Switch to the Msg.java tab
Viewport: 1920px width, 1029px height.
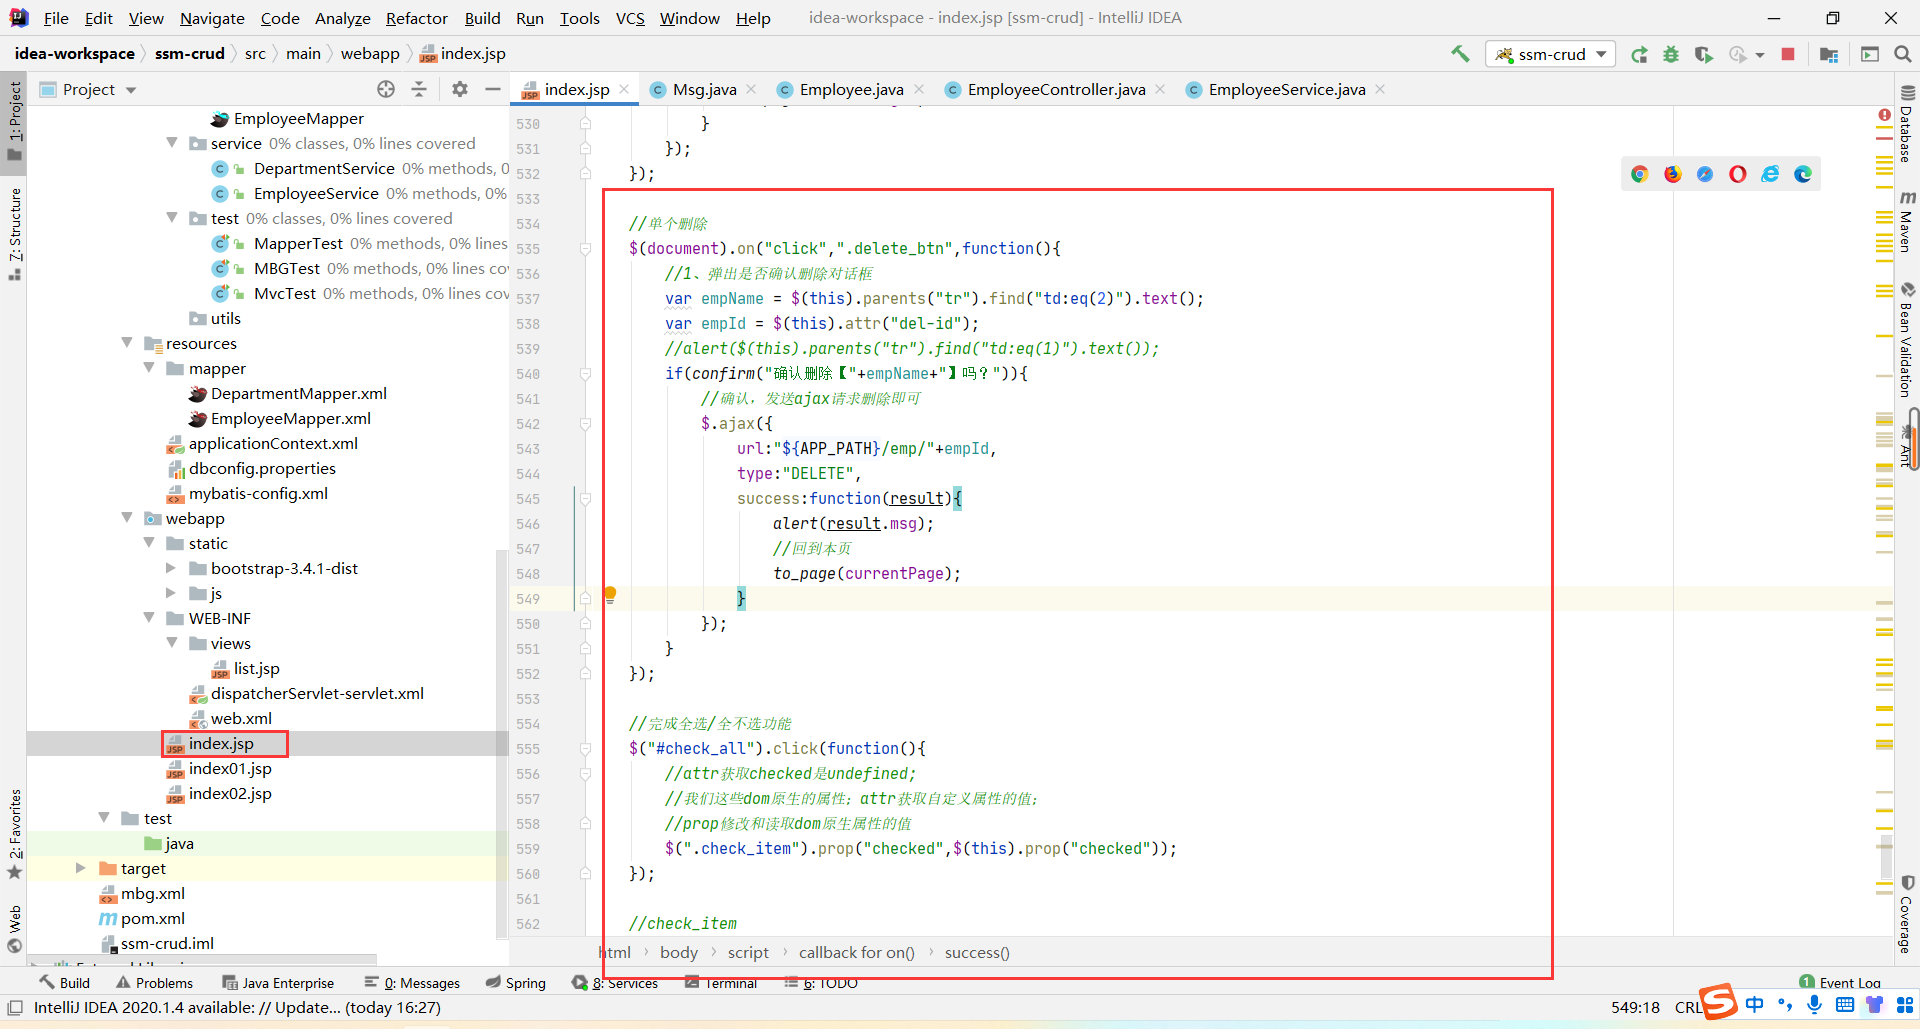(x=704, y=89)
